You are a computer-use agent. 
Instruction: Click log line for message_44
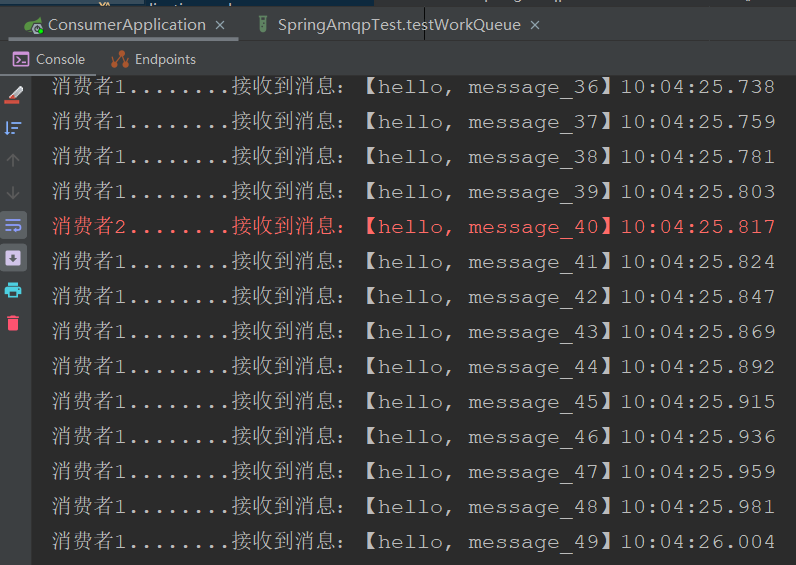coord(413,367)
